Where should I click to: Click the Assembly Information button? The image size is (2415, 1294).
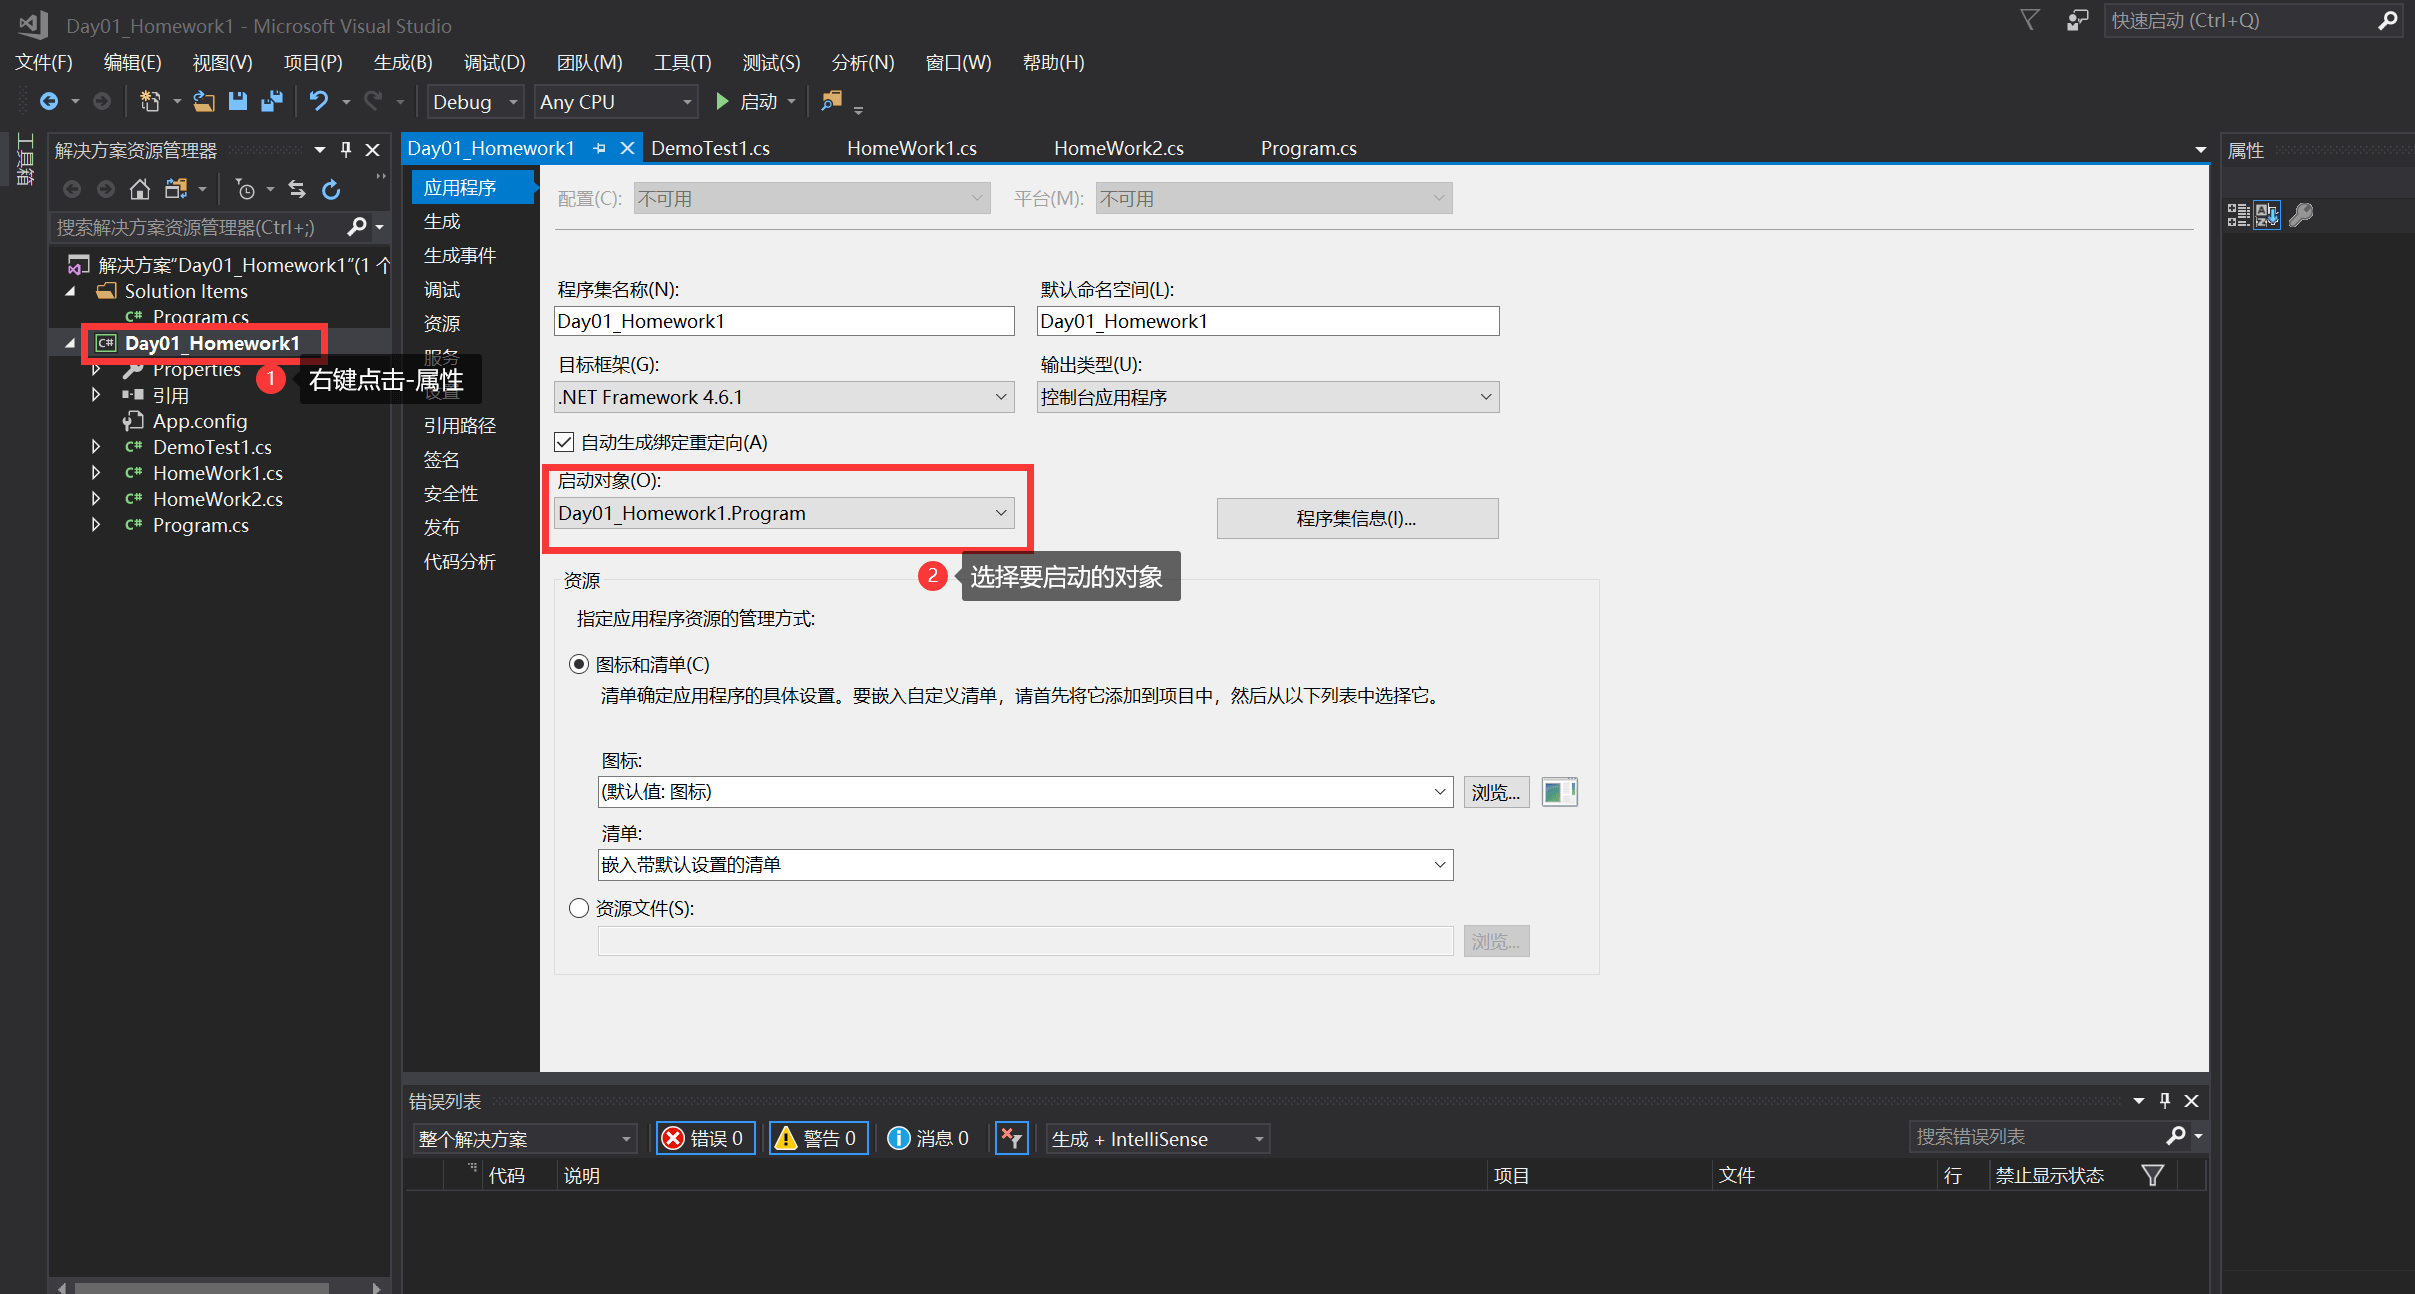tap(1356, 518)
